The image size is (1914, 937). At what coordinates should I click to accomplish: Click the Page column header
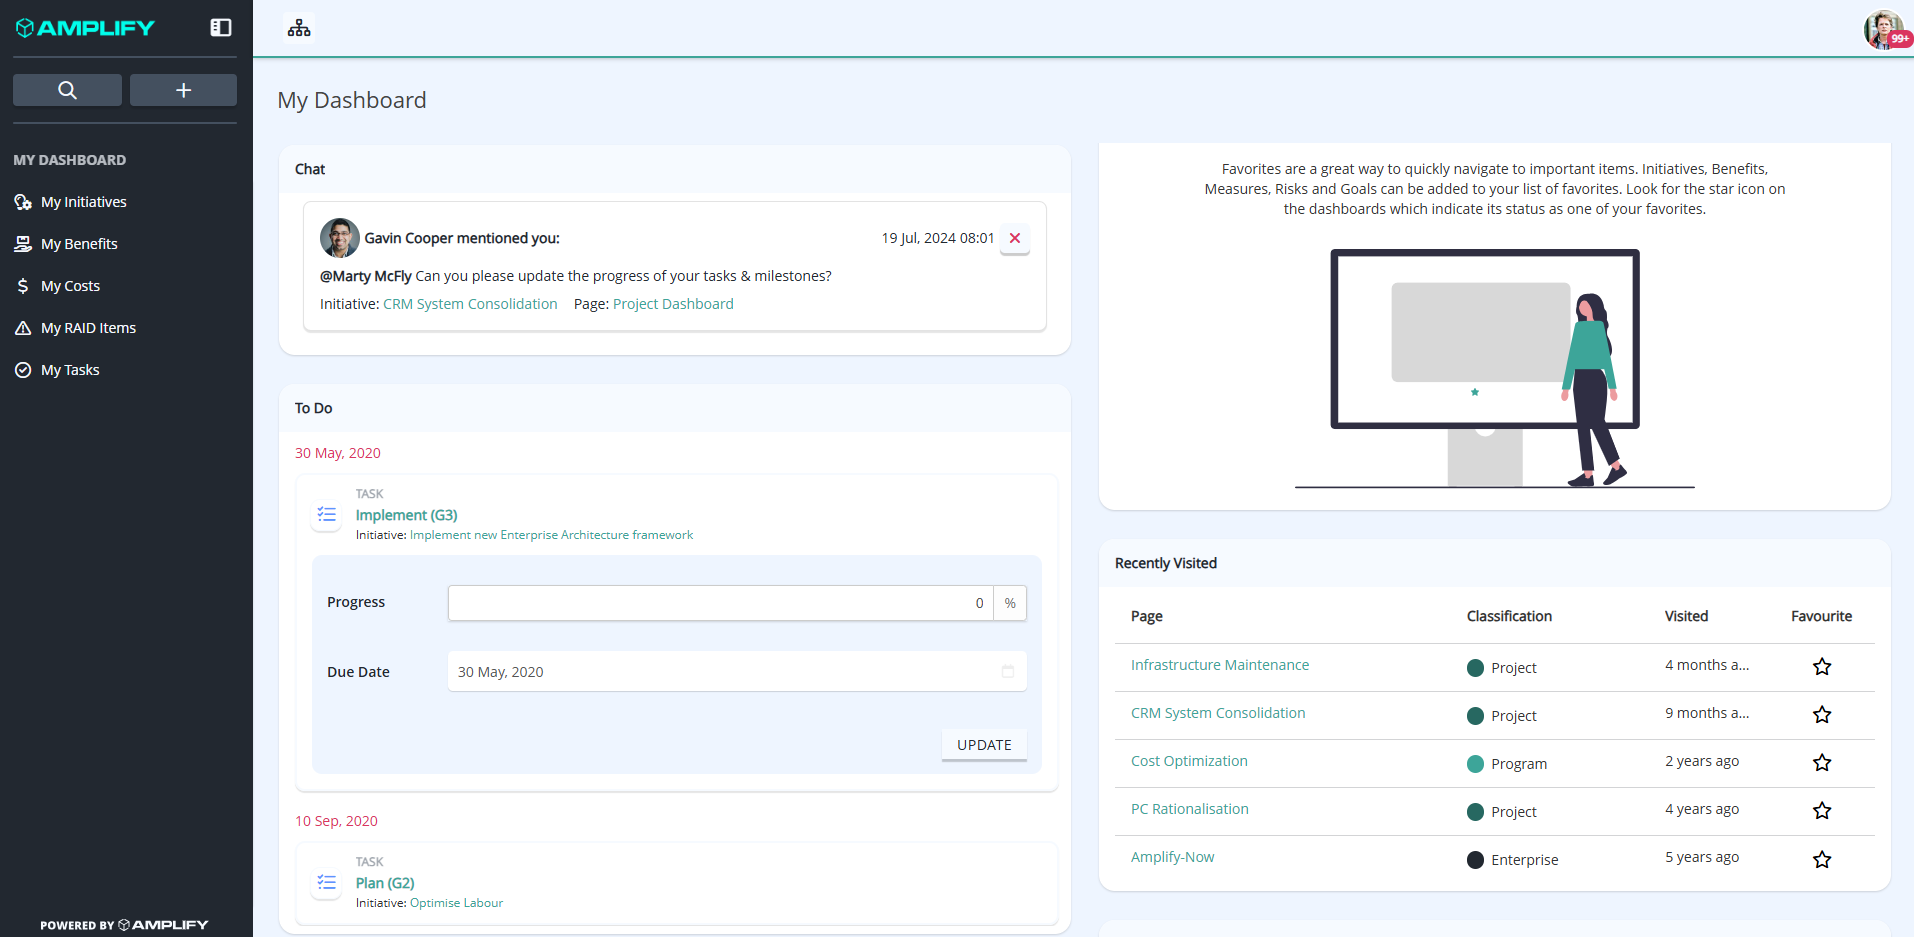click(1147, 616)
